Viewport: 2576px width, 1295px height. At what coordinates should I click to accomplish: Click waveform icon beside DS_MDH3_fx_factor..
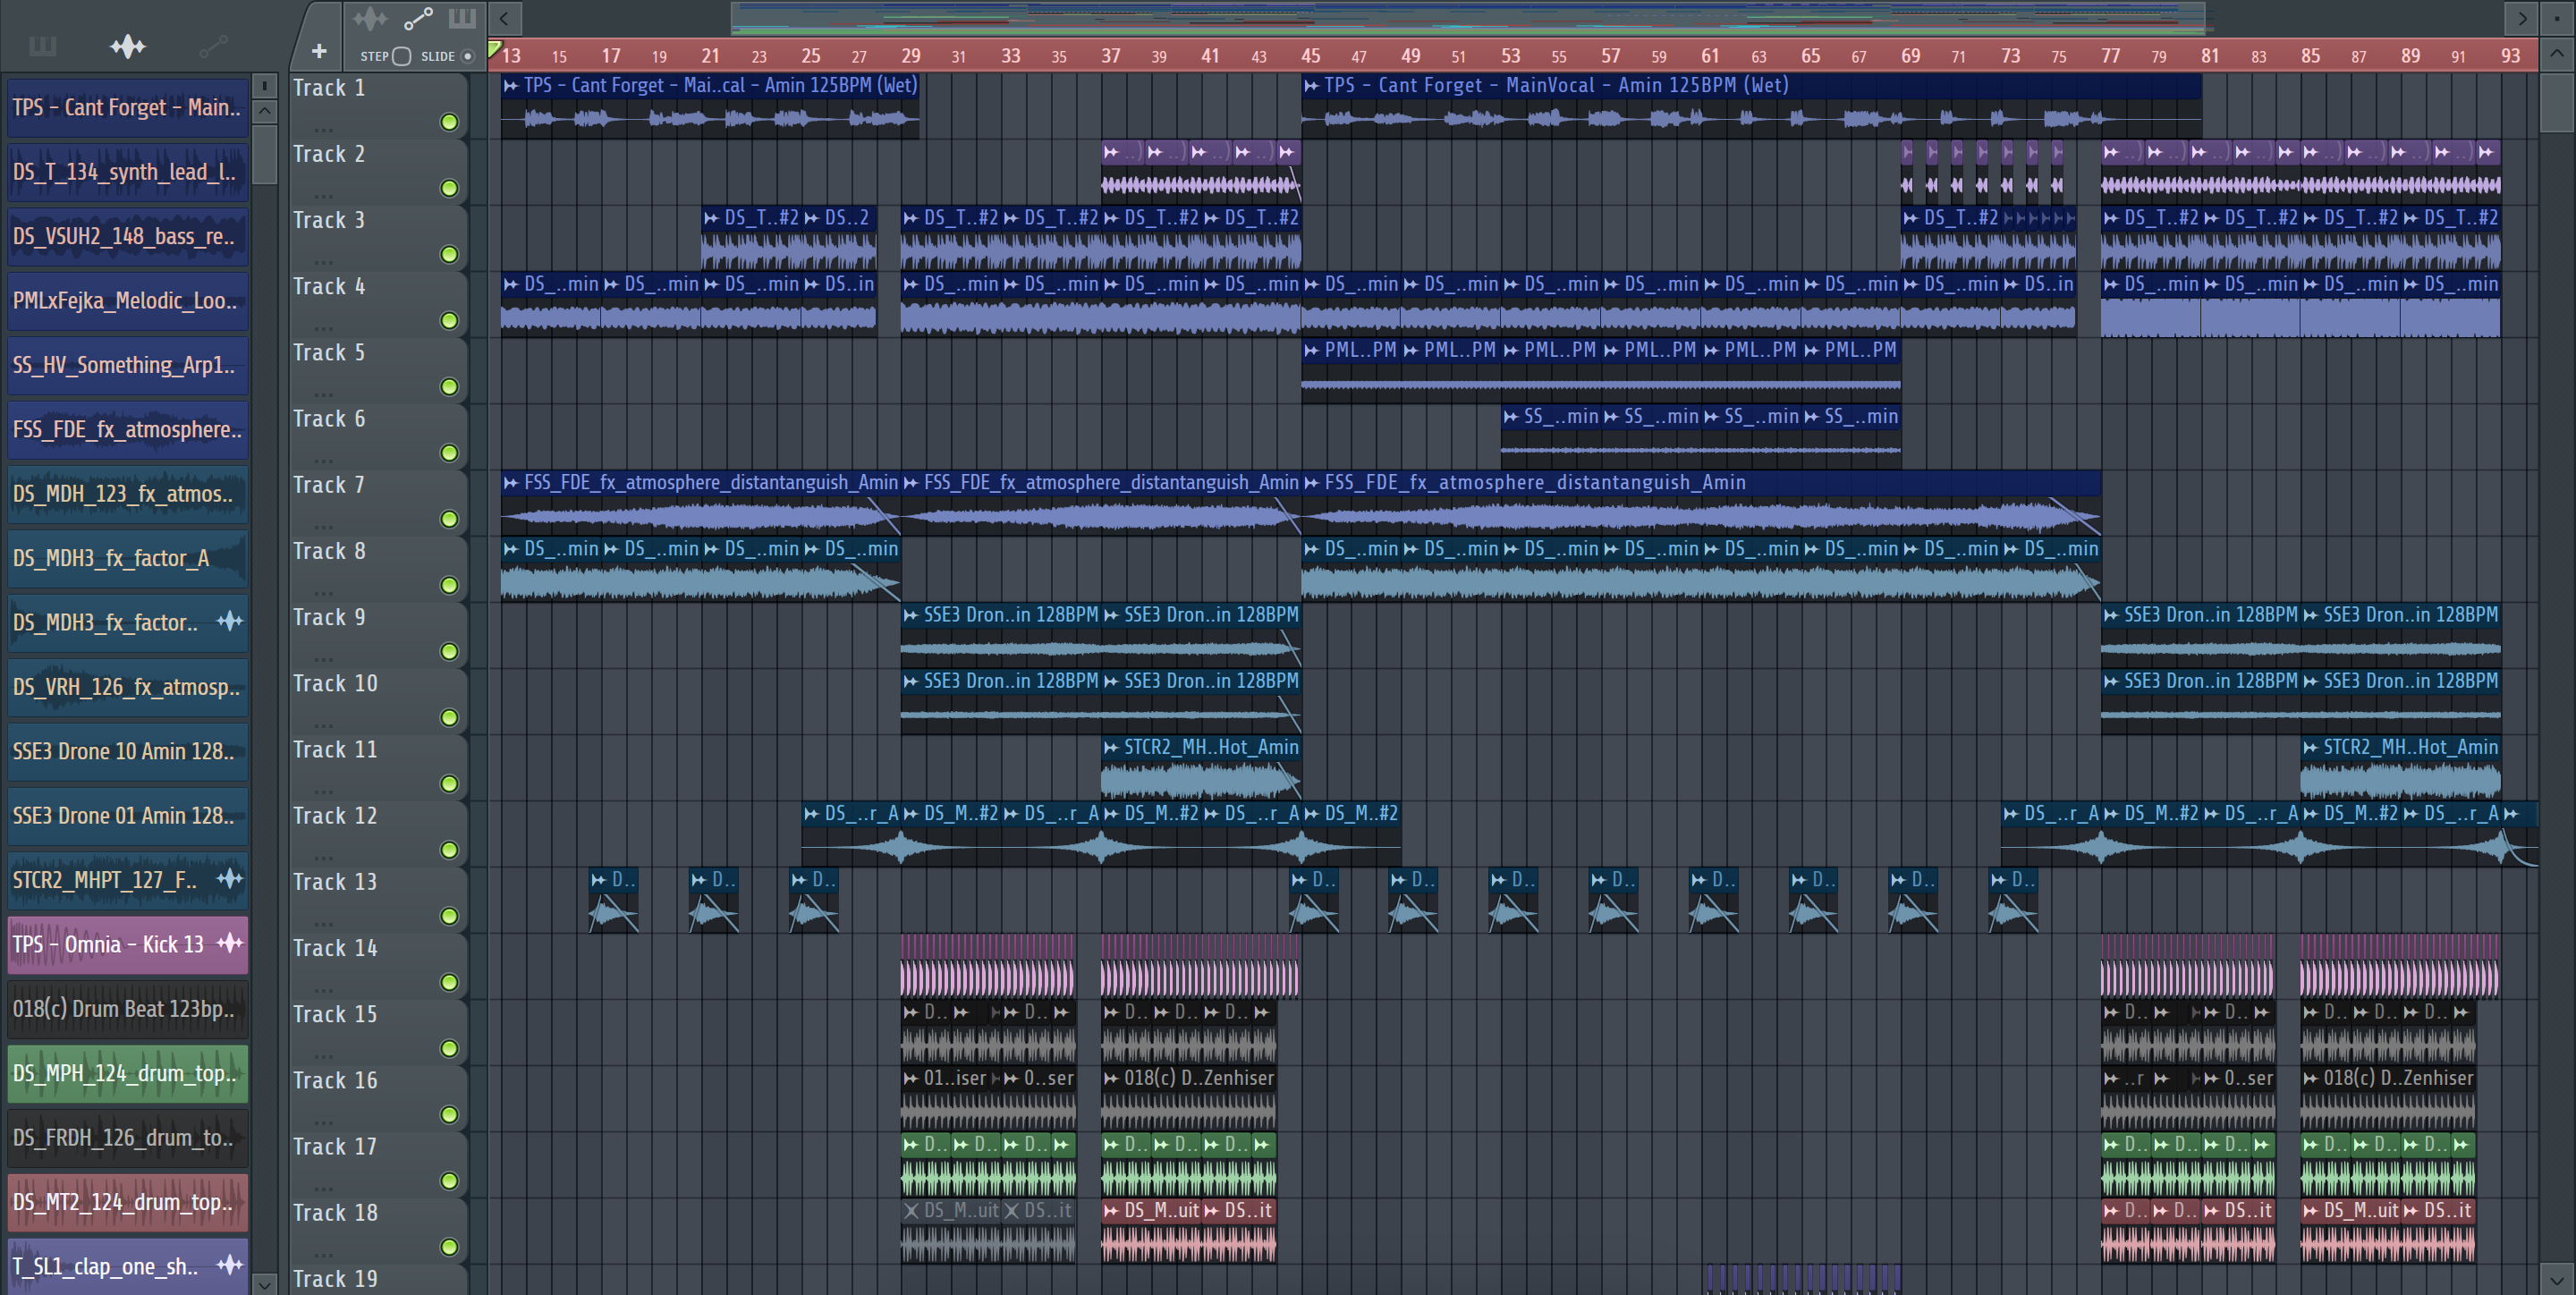pos(230,621)
